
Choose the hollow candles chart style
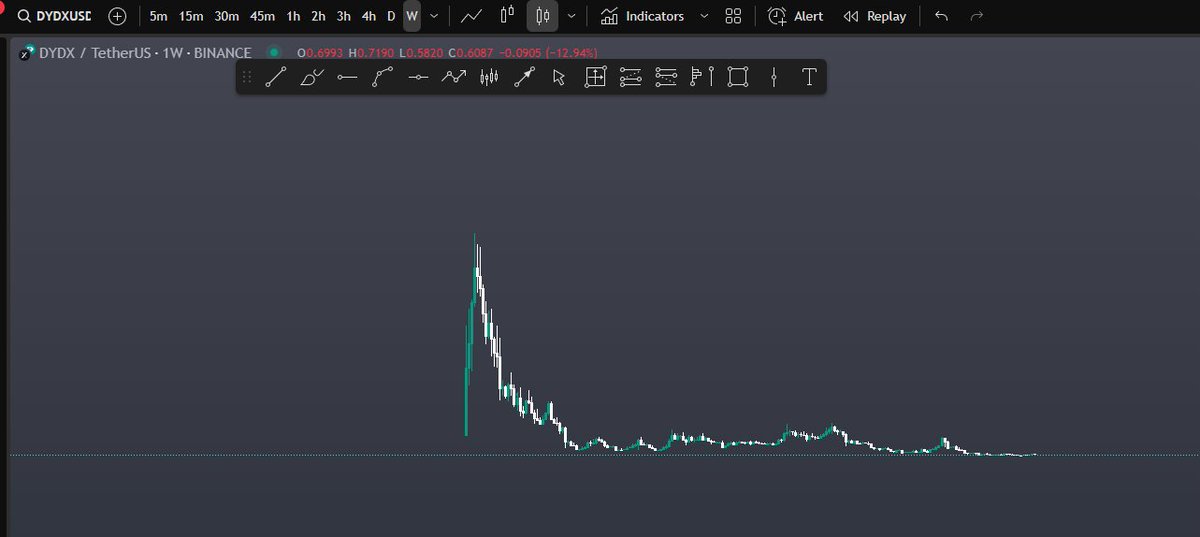[508, 16]
